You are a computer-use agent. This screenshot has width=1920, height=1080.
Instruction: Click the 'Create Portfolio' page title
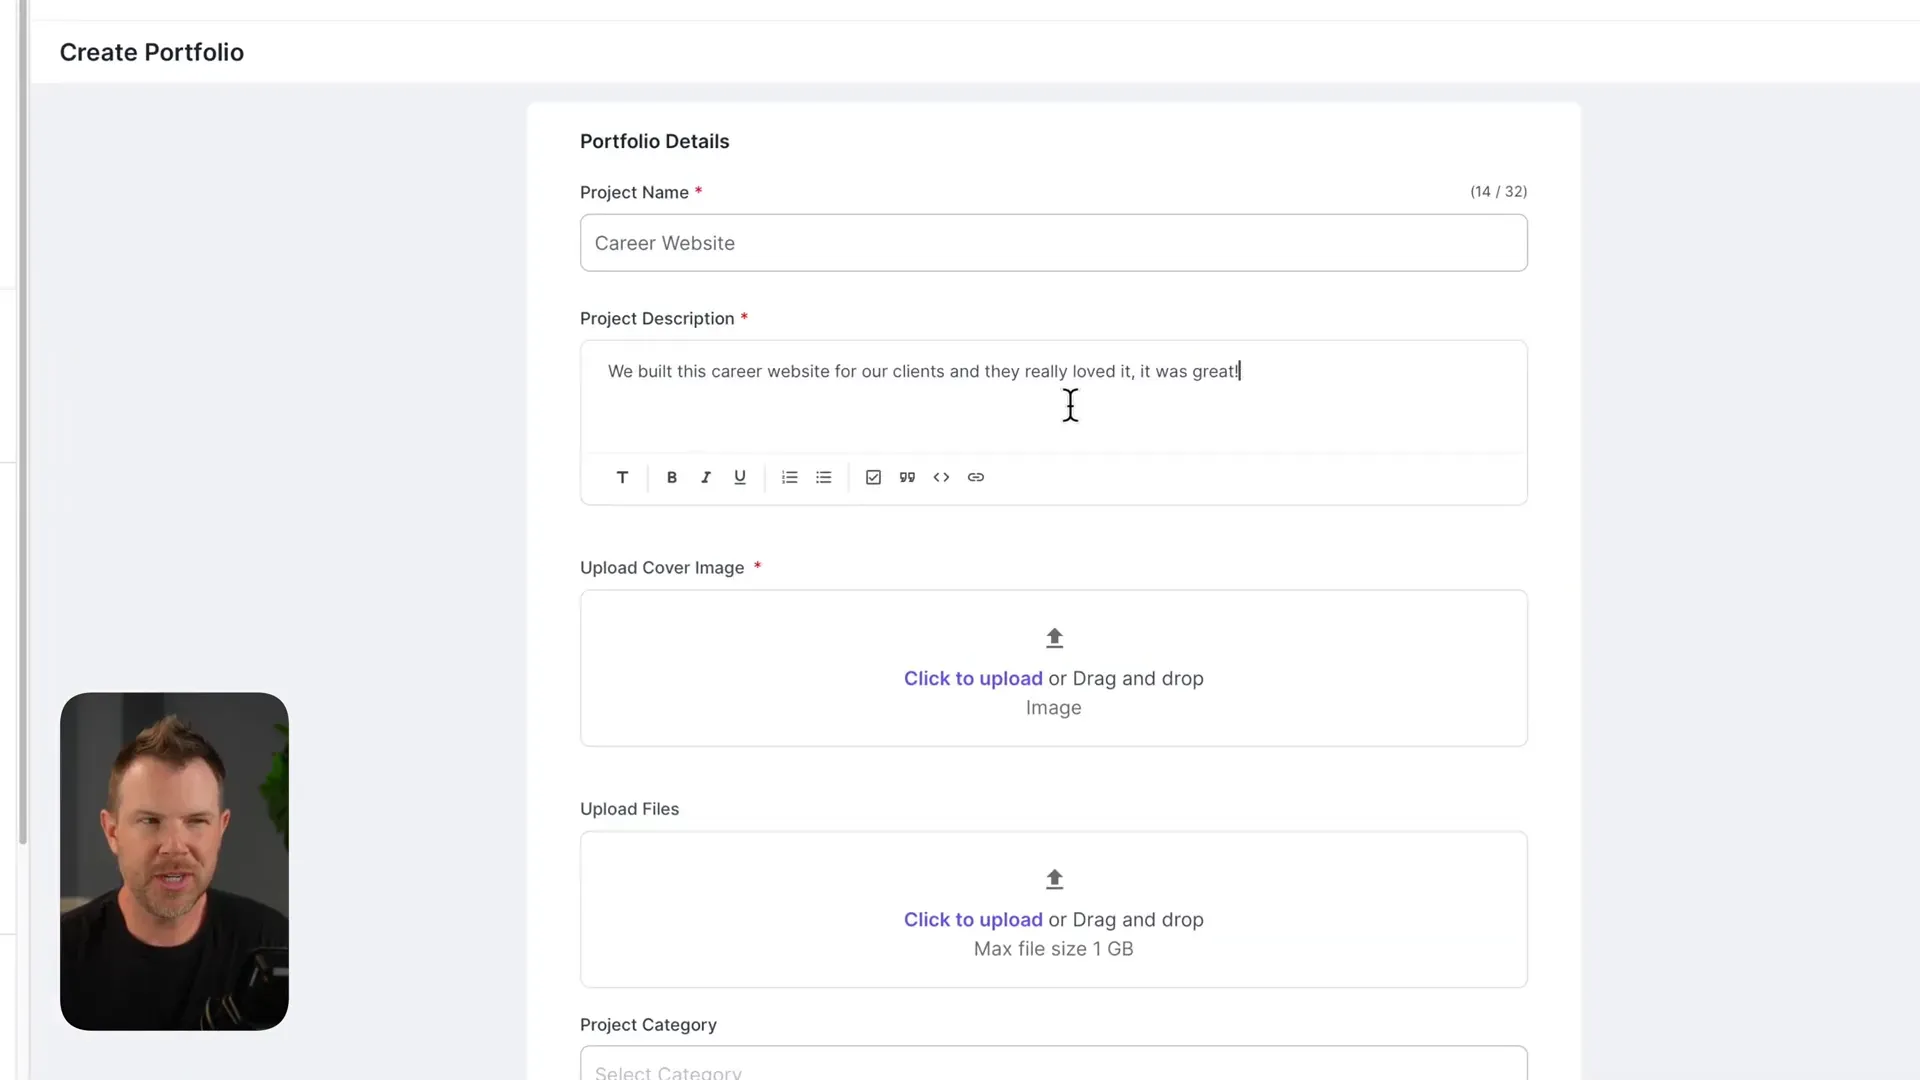(151, 52)
